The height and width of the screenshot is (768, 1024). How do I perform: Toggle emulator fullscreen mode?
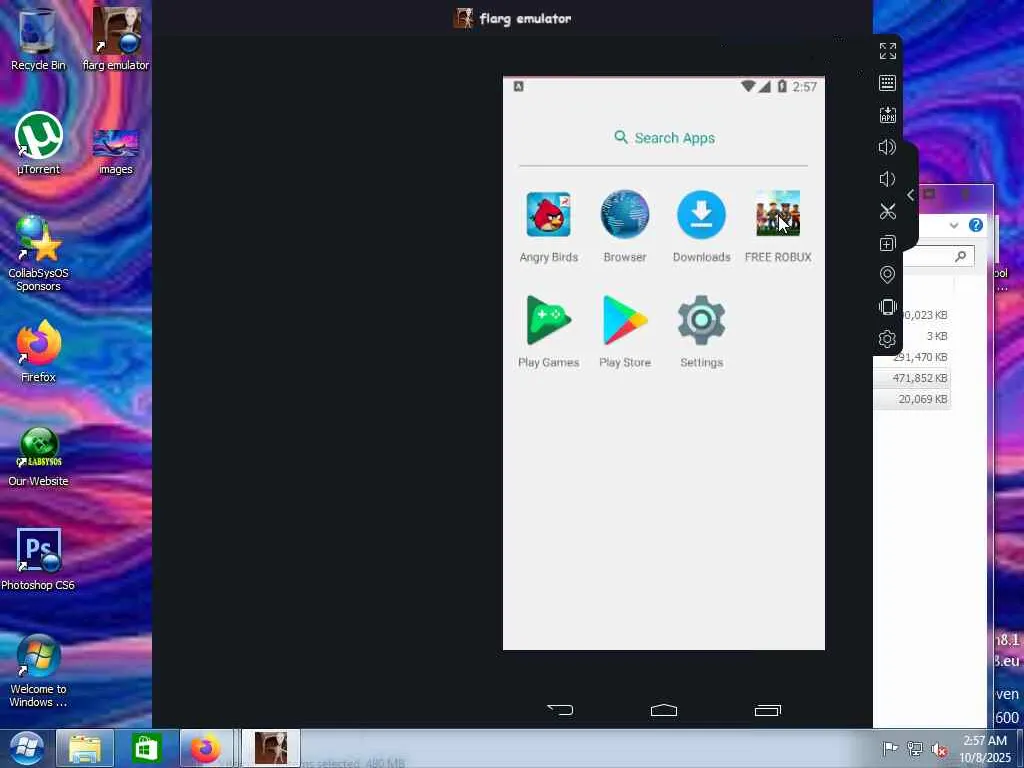888,51
